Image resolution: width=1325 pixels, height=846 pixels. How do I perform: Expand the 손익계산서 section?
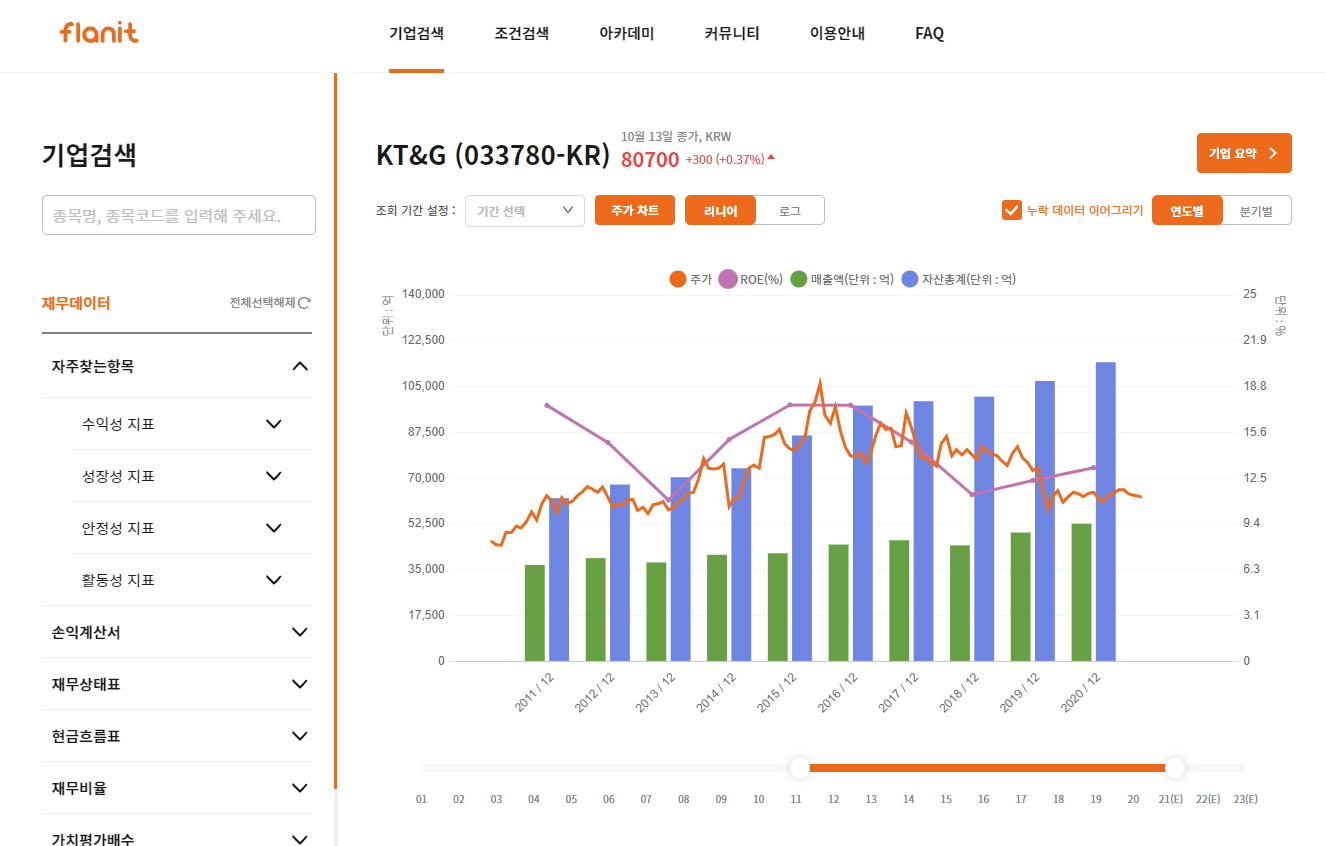tap(177, 632)
